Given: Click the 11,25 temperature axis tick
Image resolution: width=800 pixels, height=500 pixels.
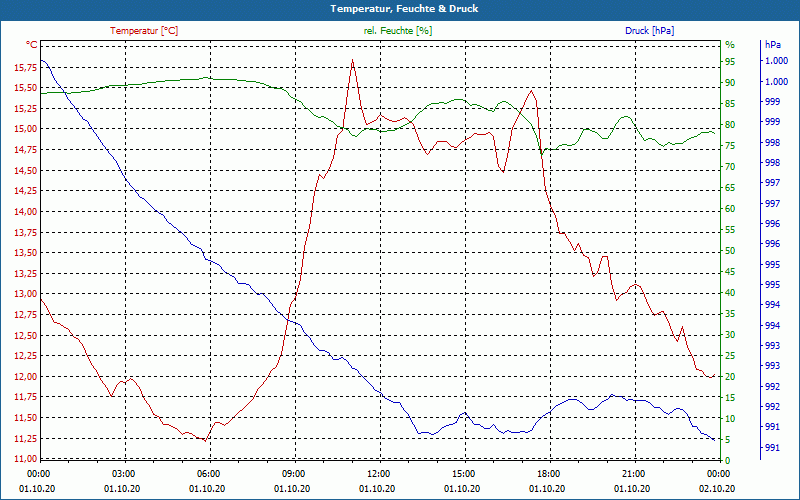Looking at the screenshot, I should (x=26, y=438).
